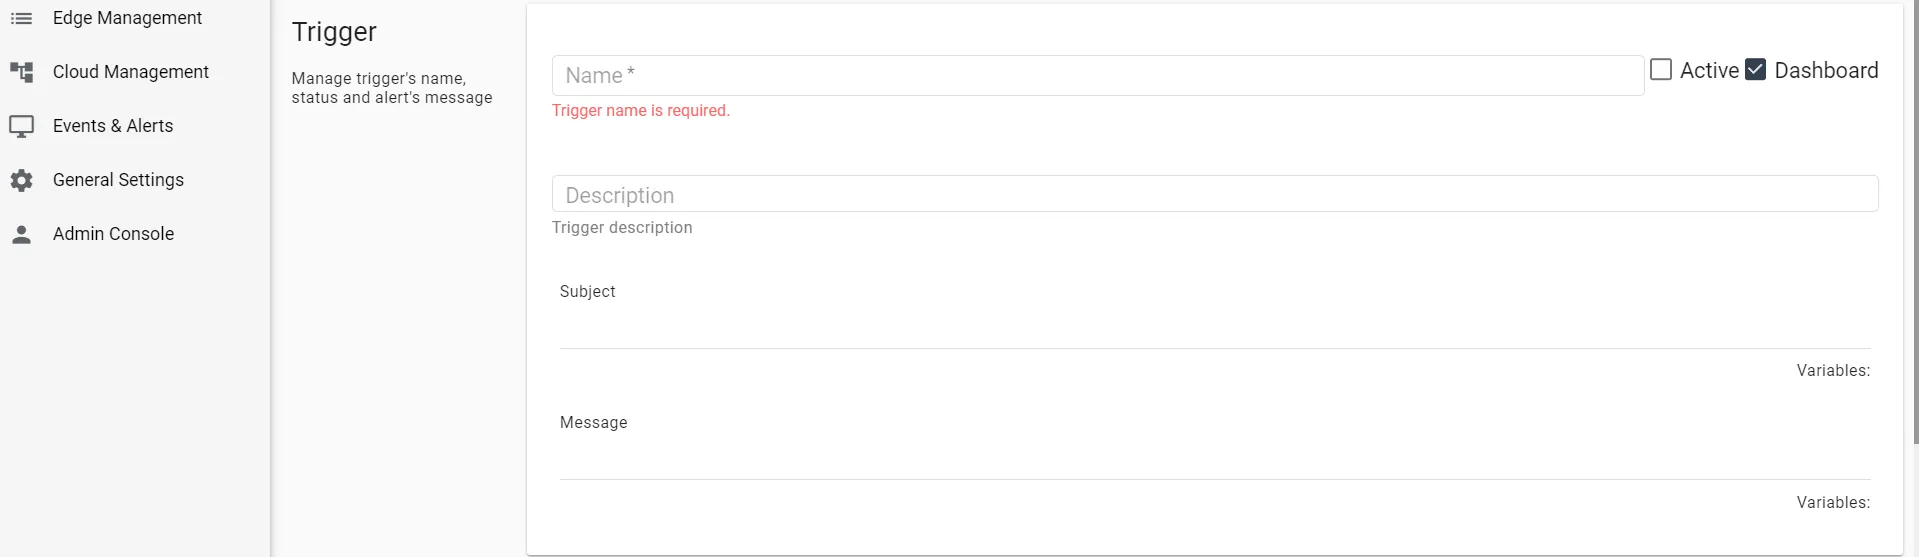Click the General Settings gear icon

[x=21, y=180]
